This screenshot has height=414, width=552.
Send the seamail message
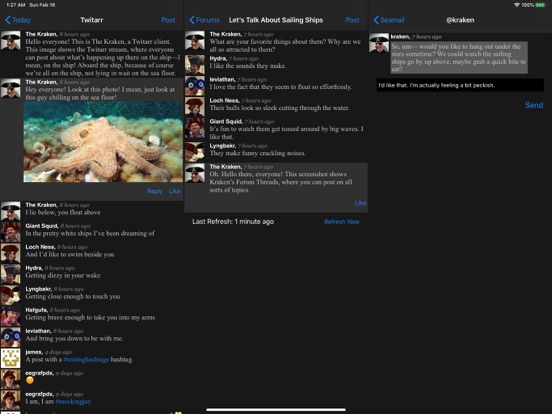(x=534, y=105)
